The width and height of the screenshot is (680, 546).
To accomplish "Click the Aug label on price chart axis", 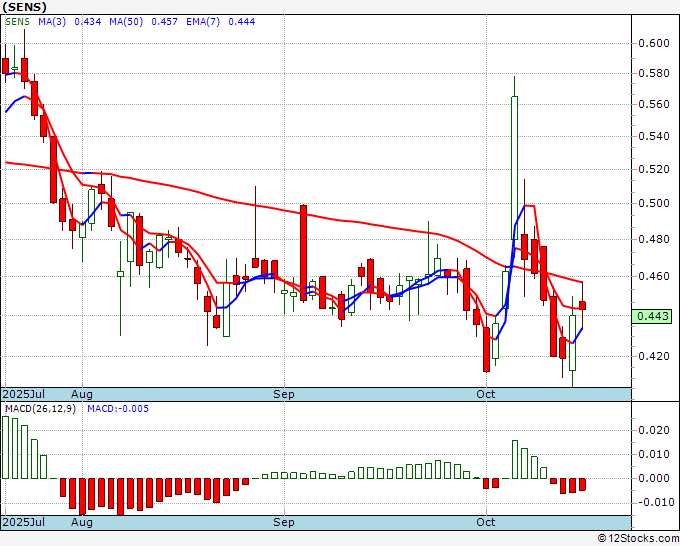I will tap(82, 395).
